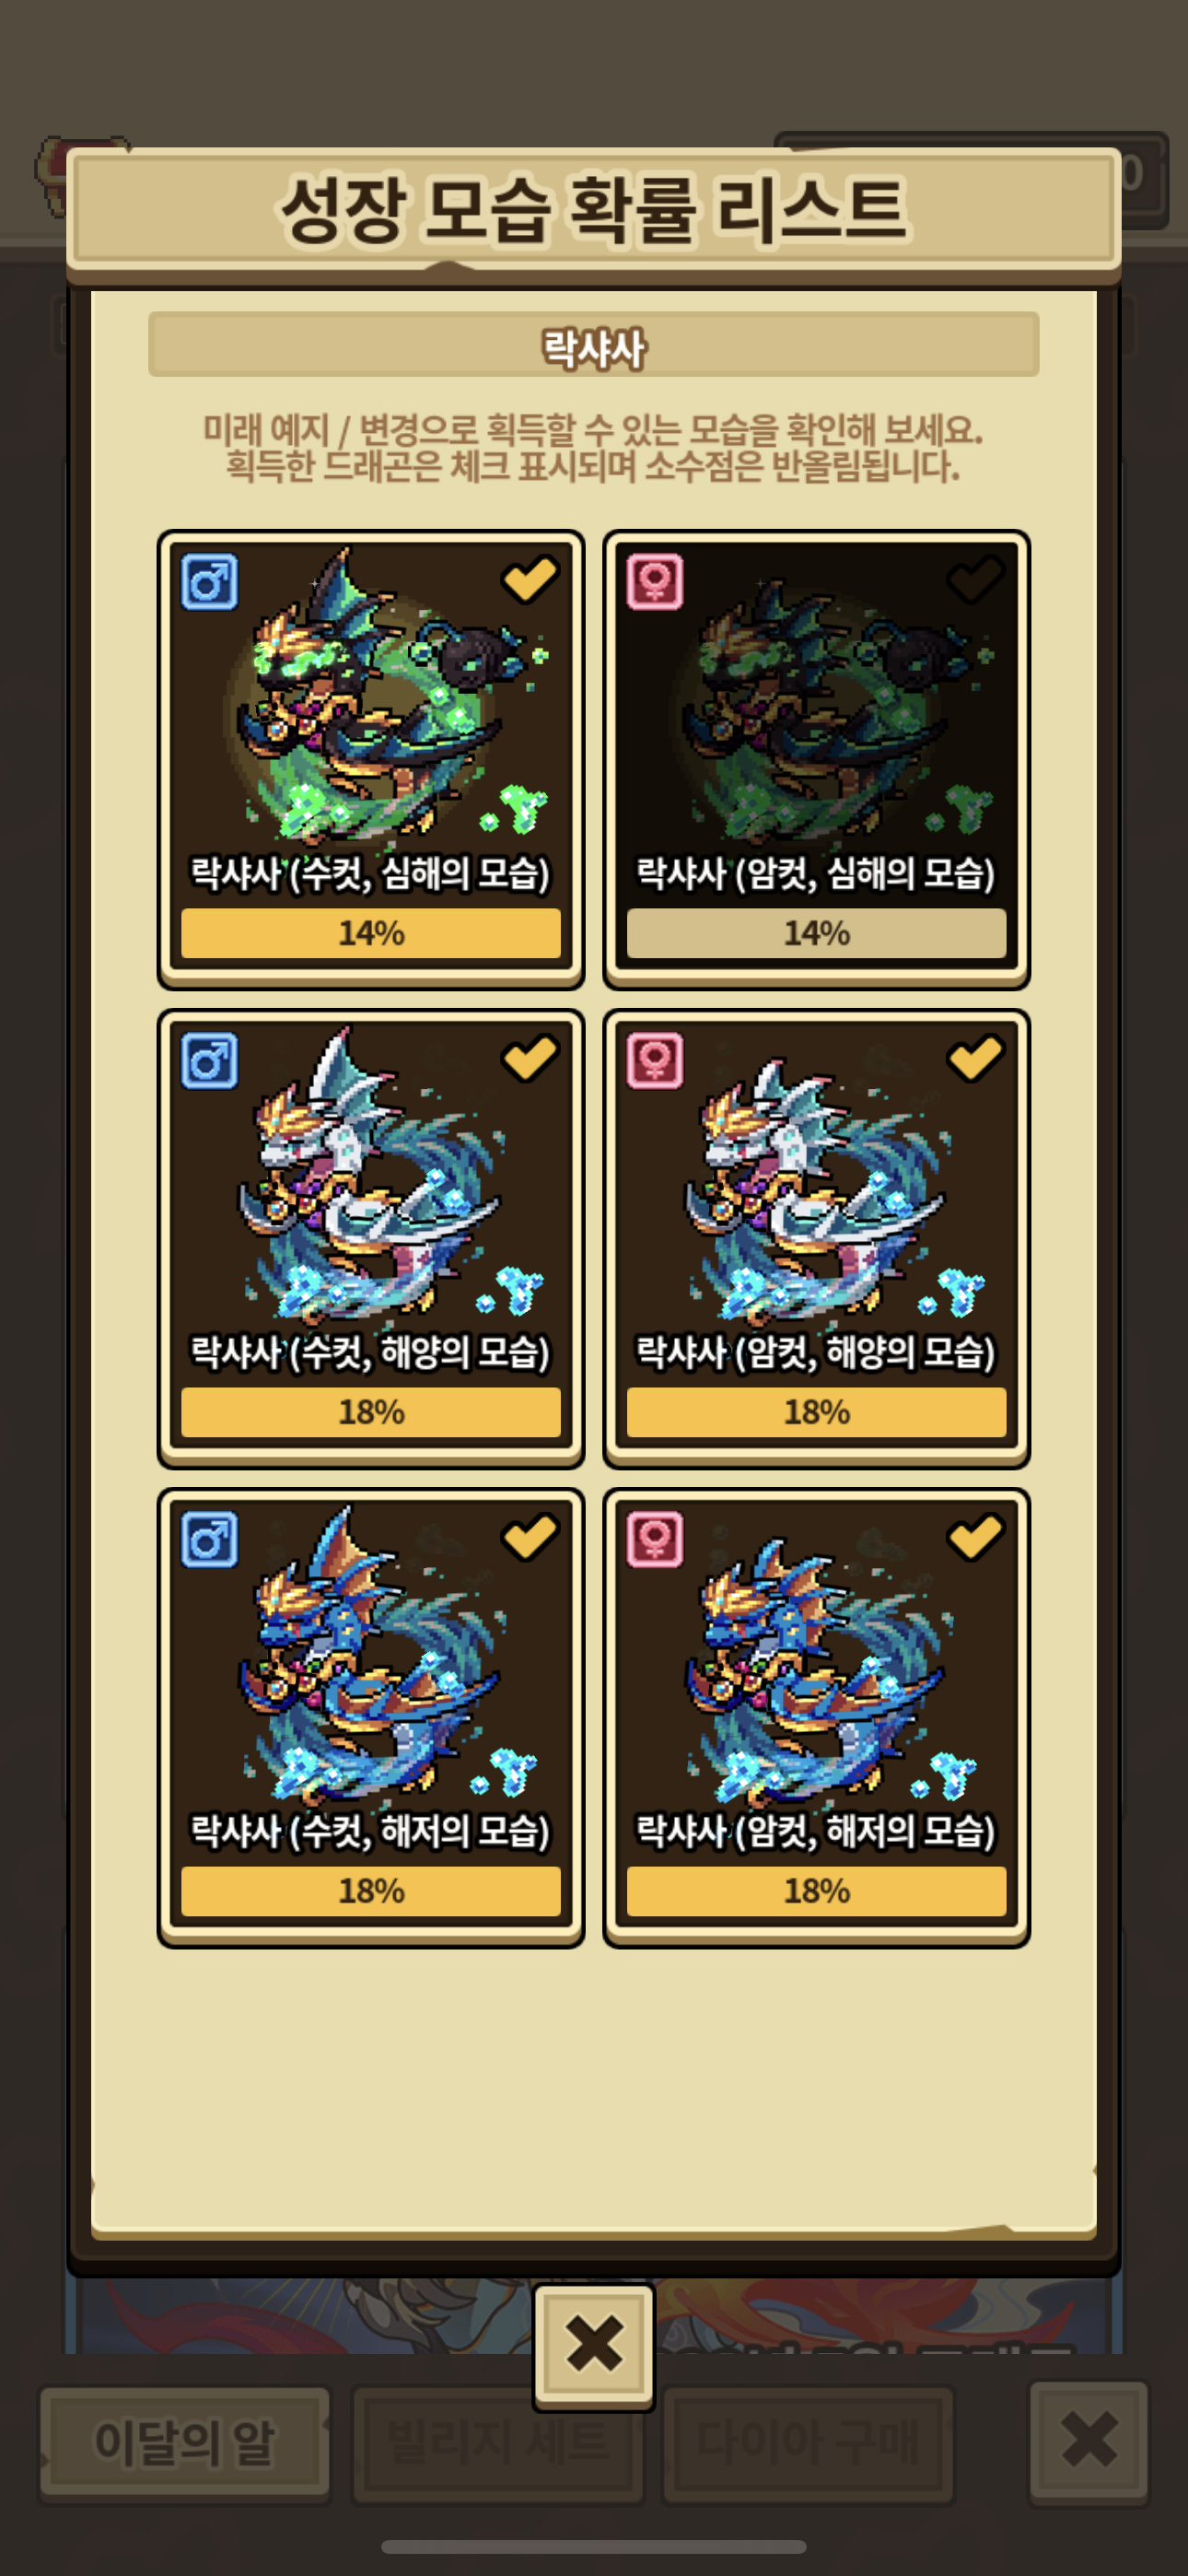The height and width of the screenshot is (2576, 1188).
Task: Click checkmark on 락샤사 암컷 해양의 모습
Action: (975, 1058)
